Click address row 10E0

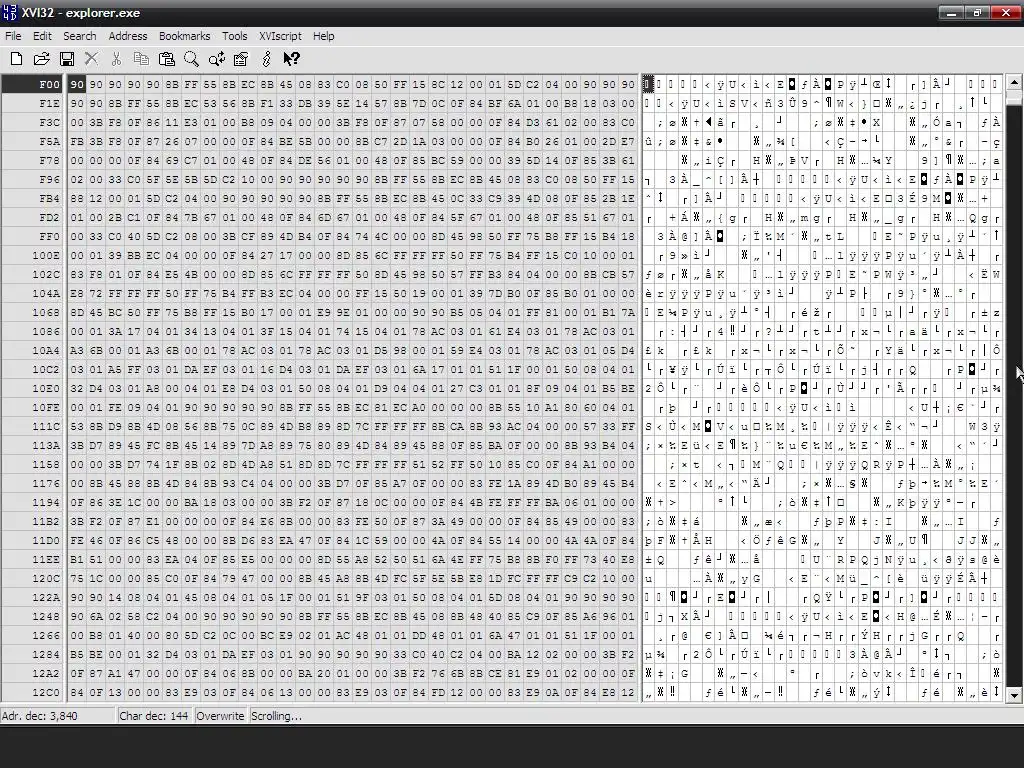coord(33,388)
